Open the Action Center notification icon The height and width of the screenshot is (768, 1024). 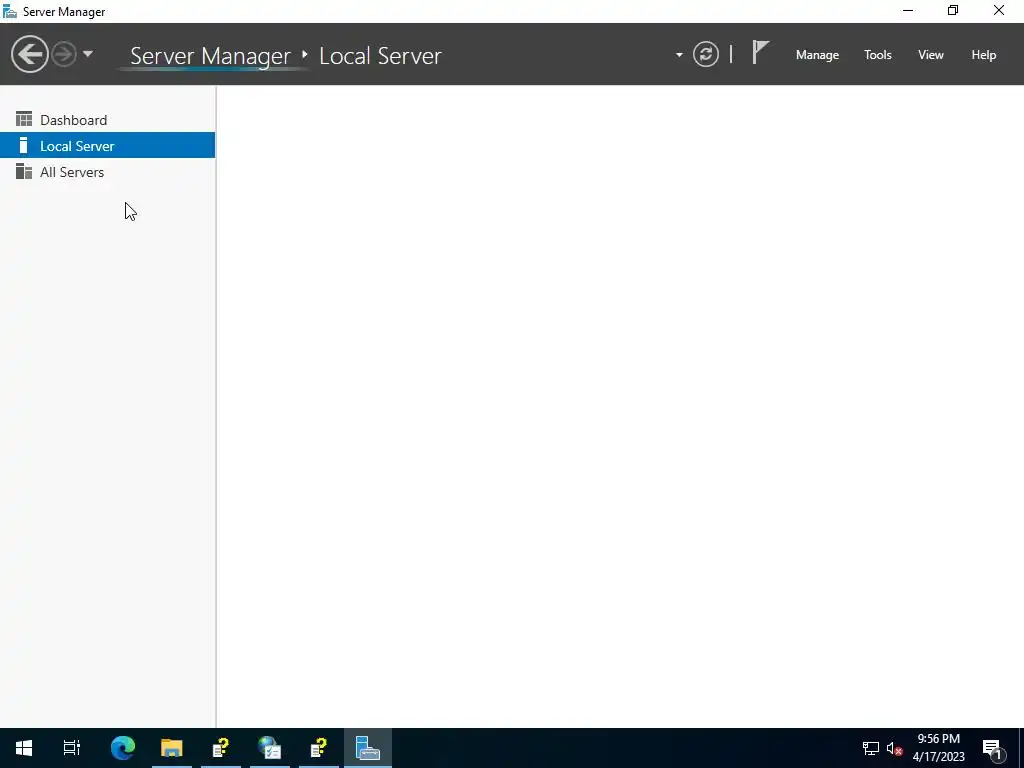992,749
